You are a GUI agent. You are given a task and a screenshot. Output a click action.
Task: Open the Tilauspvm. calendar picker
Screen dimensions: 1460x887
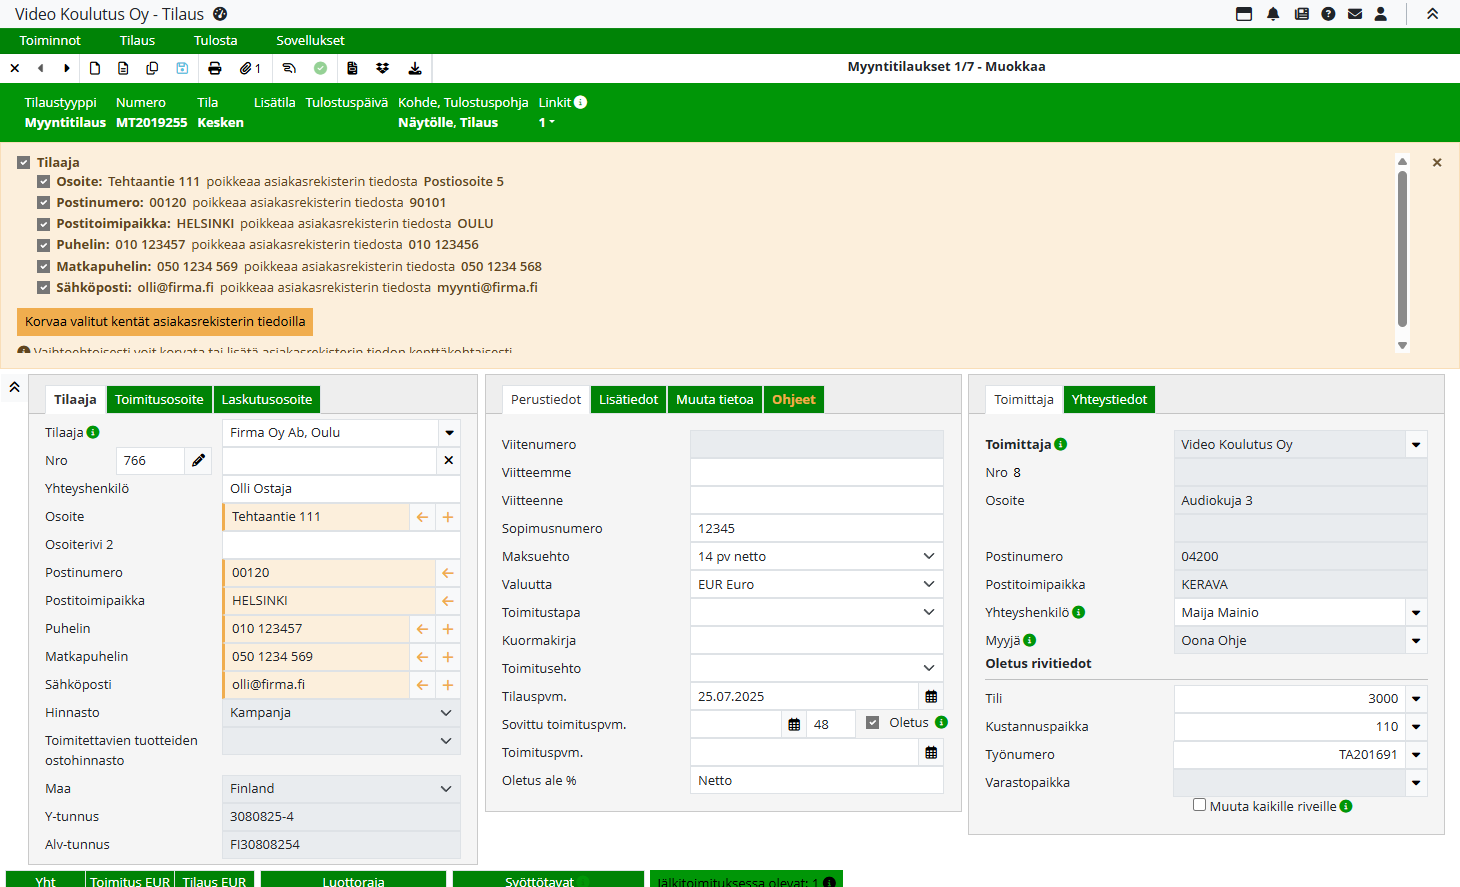(931, 697)
